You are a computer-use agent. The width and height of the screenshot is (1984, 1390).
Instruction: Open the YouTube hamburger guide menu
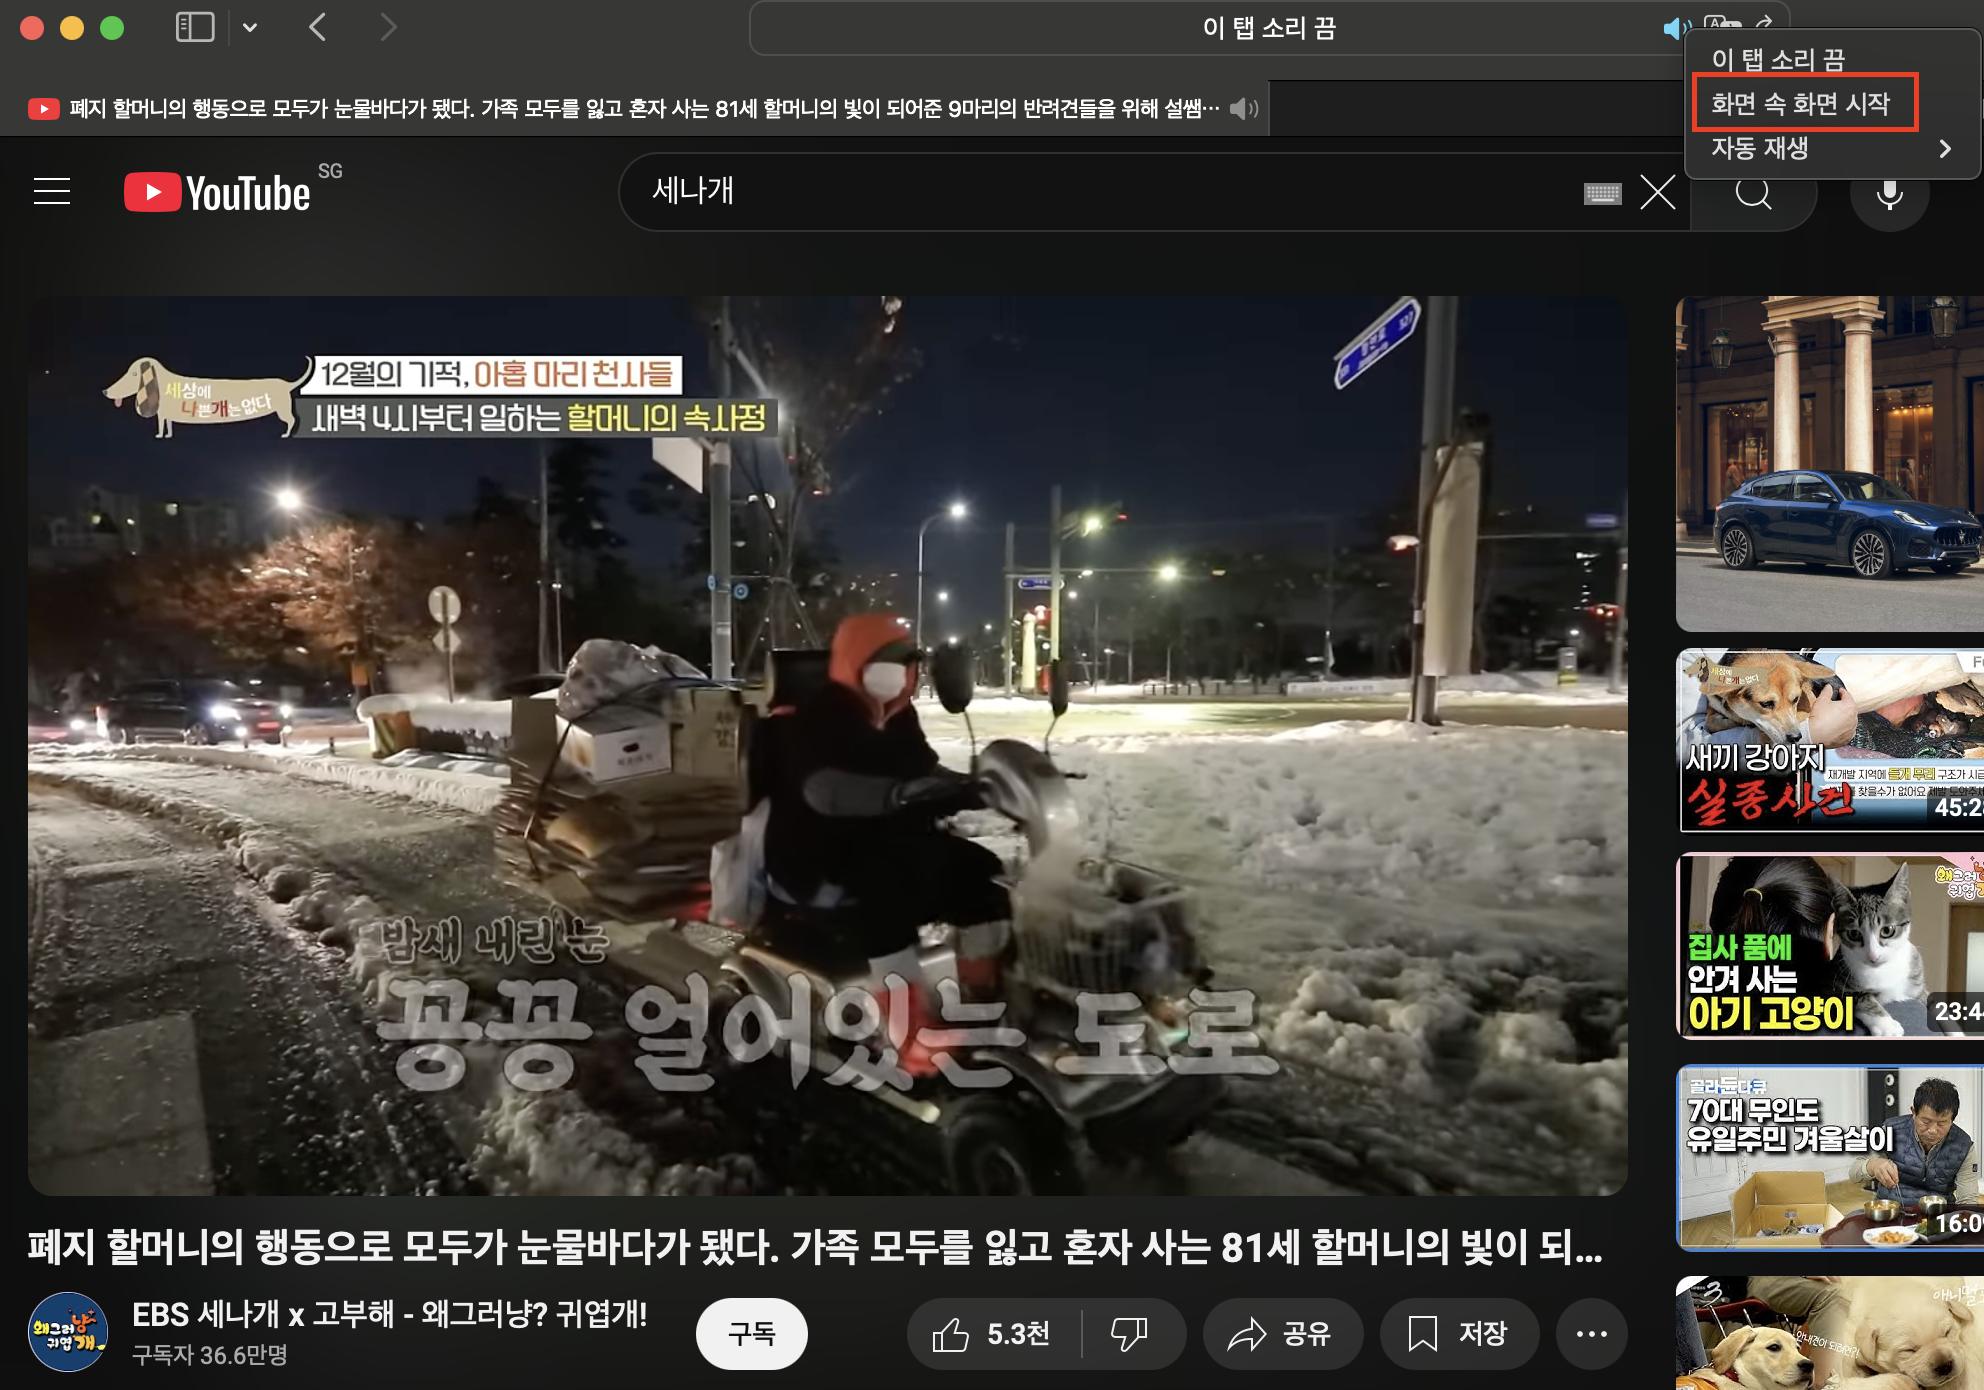click(x=52, y=191)
